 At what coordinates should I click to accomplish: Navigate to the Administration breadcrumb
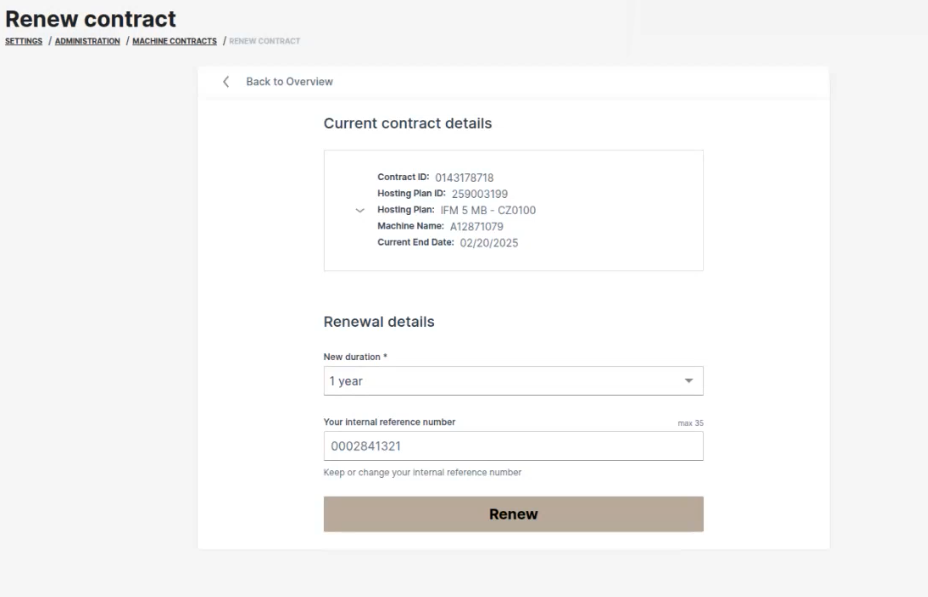tap(88, 41)
